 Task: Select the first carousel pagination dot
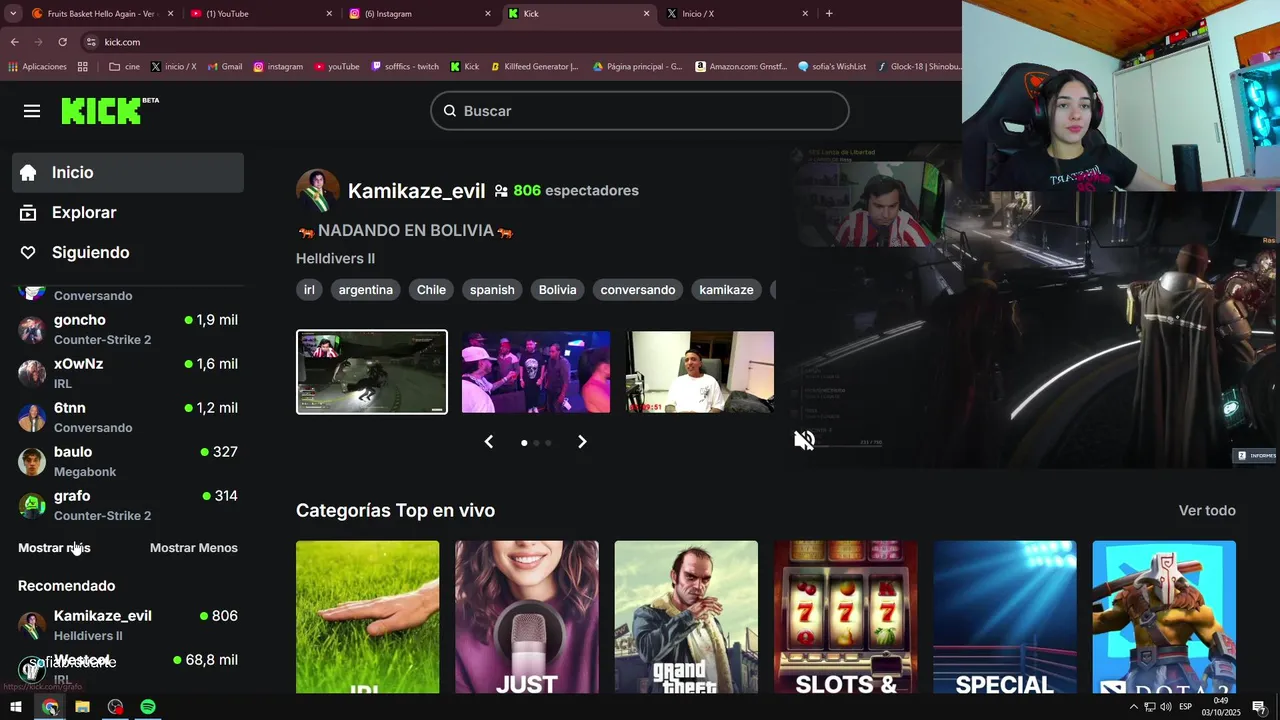524,442
